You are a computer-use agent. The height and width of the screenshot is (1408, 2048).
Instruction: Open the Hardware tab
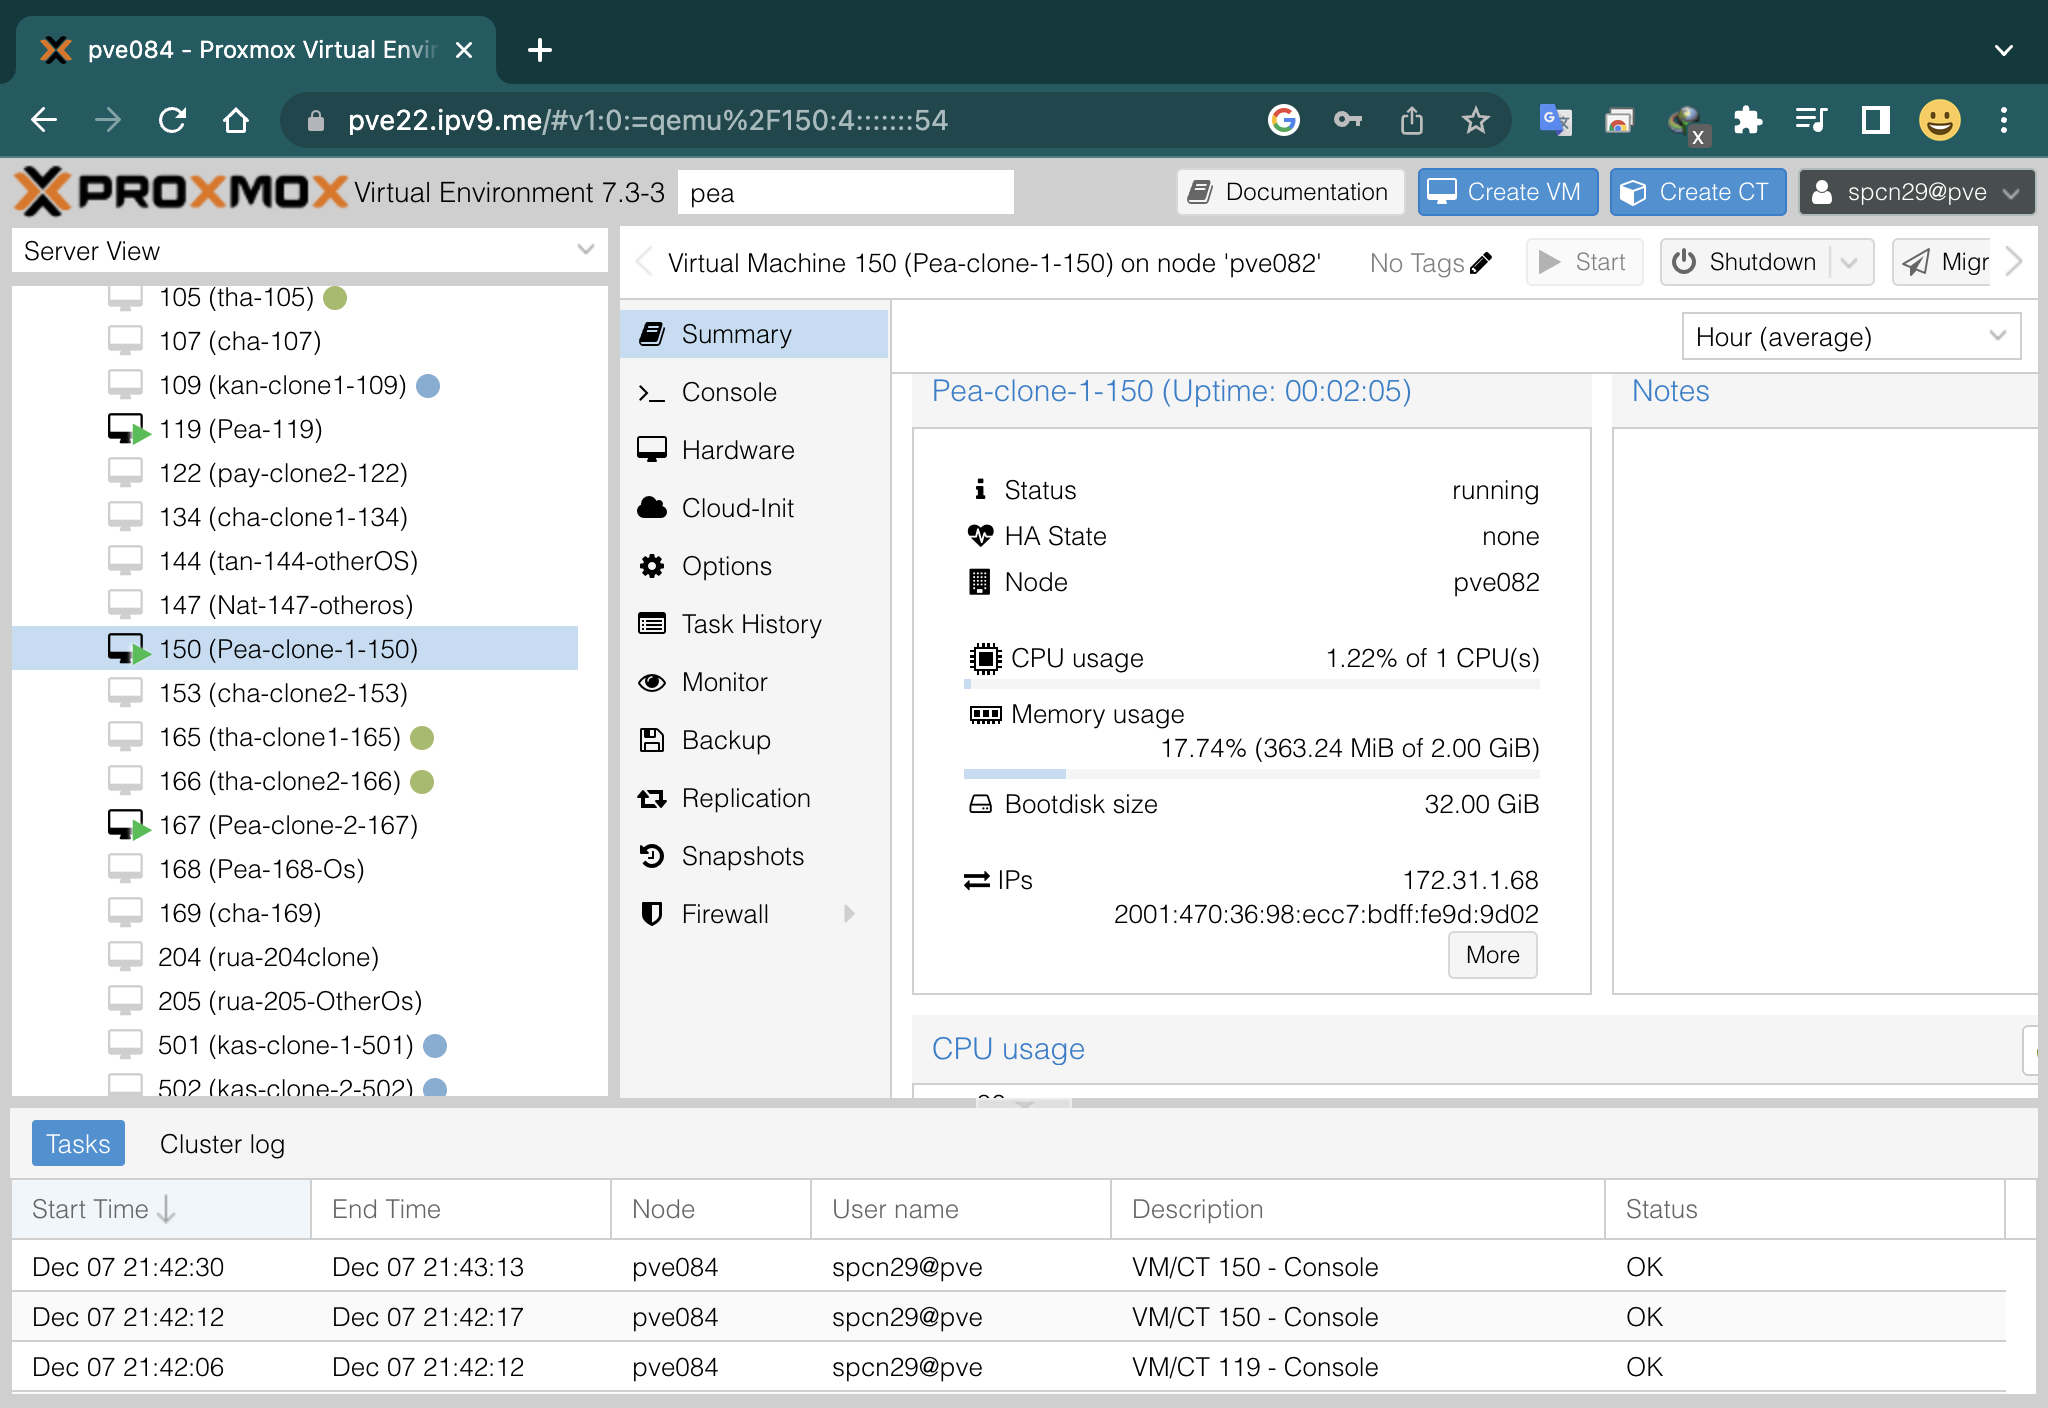(x=754, y=450)
